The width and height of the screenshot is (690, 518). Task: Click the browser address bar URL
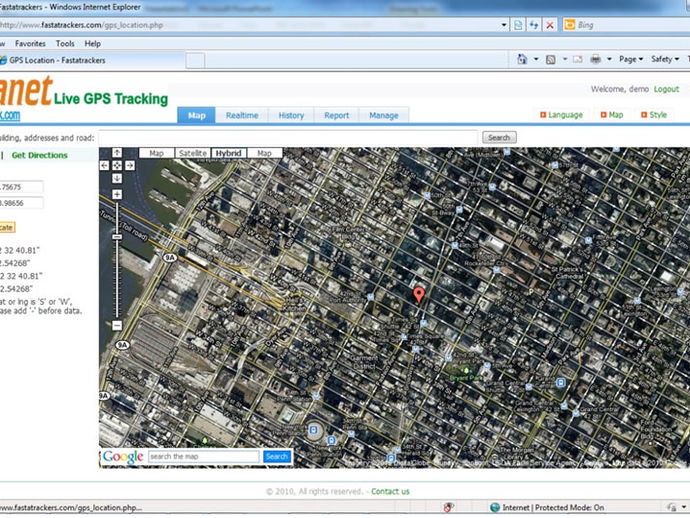click(81, 25)
